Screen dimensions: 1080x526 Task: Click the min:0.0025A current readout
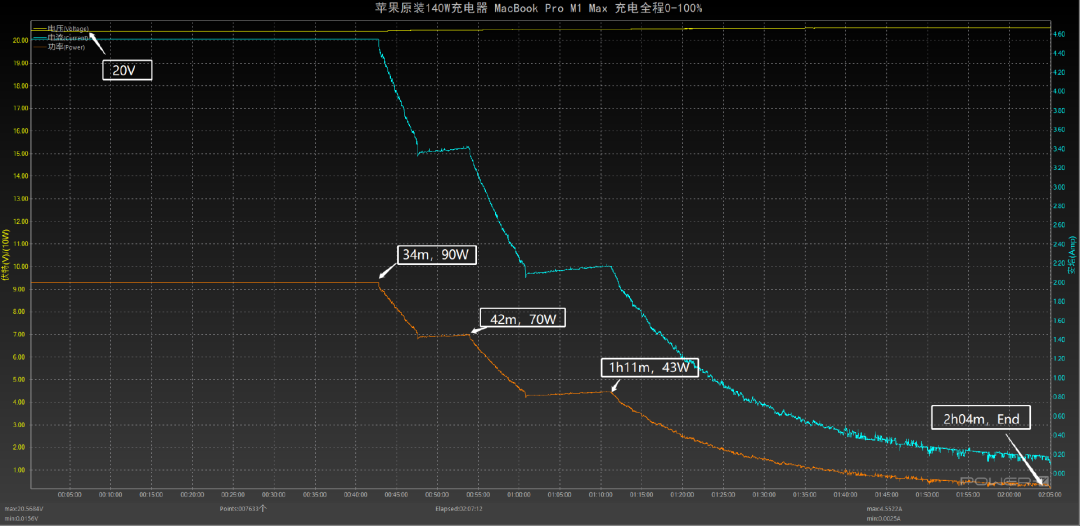click(x=884, y=517)
